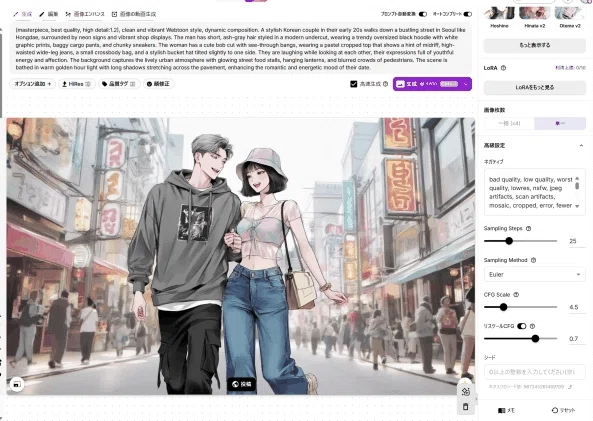This screenshot has height=421, width=593.
Task: Select the Hinata v2 model thumbnail
Action: [x=534, y=14]
